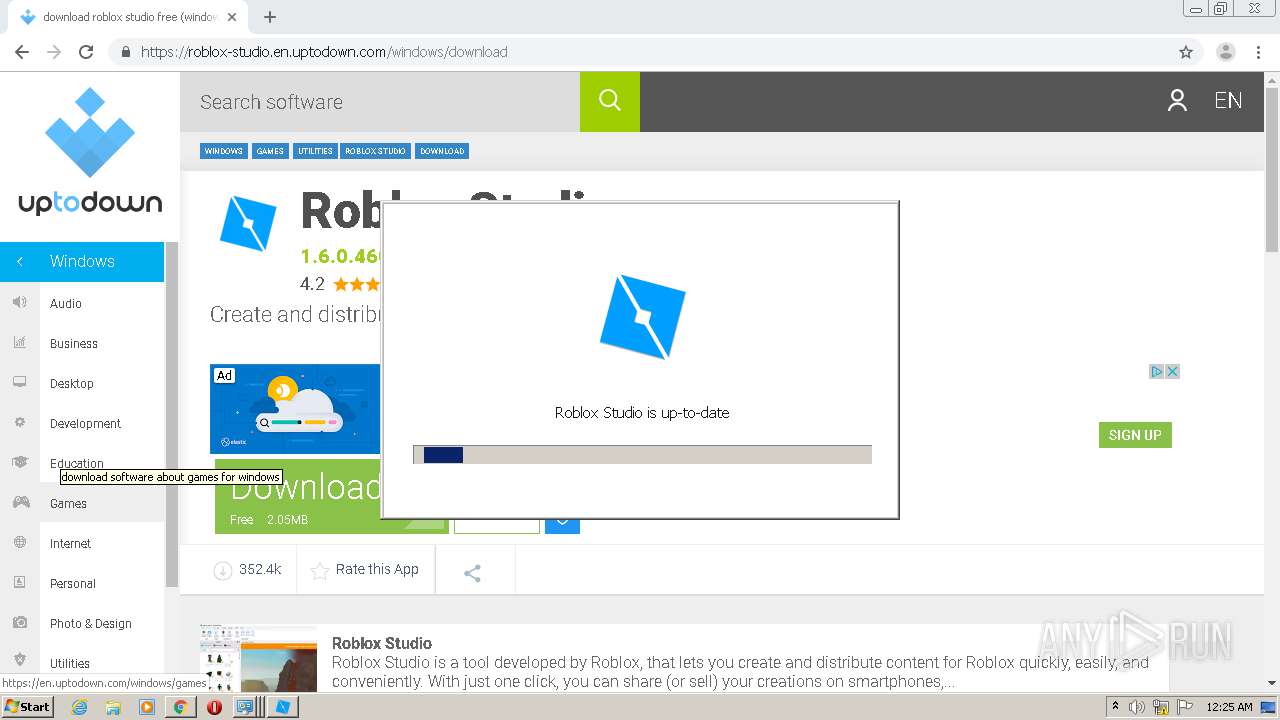Open Windows Media Player from taskbar
This screenshot has height=720, width=1280.
pos(147,707)
